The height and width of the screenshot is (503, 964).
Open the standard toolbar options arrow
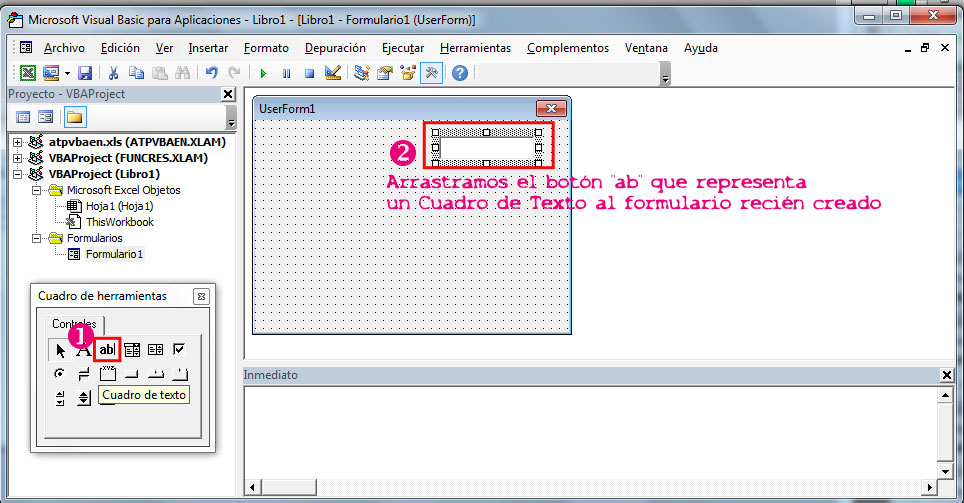[665, 74]
